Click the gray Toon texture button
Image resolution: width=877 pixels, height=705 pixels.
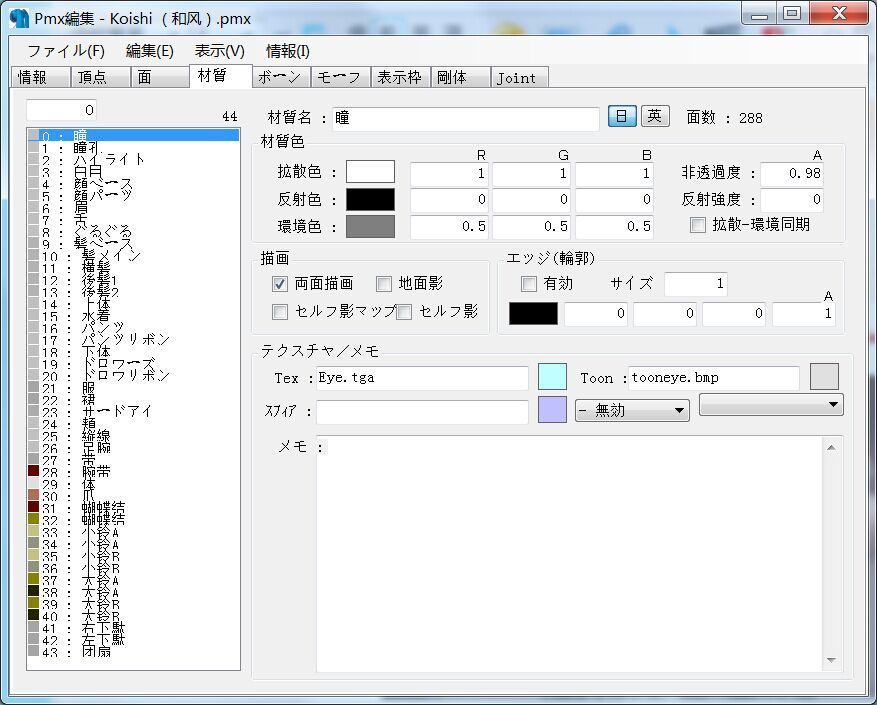point(824,377)
